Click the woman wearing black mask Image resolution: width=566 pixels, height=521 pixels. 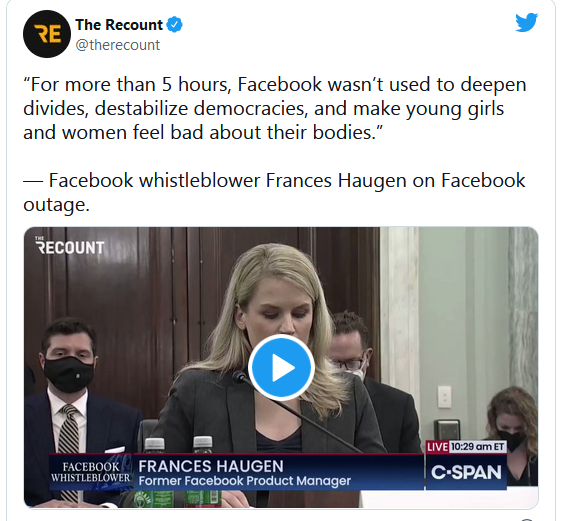click(513, 433)
